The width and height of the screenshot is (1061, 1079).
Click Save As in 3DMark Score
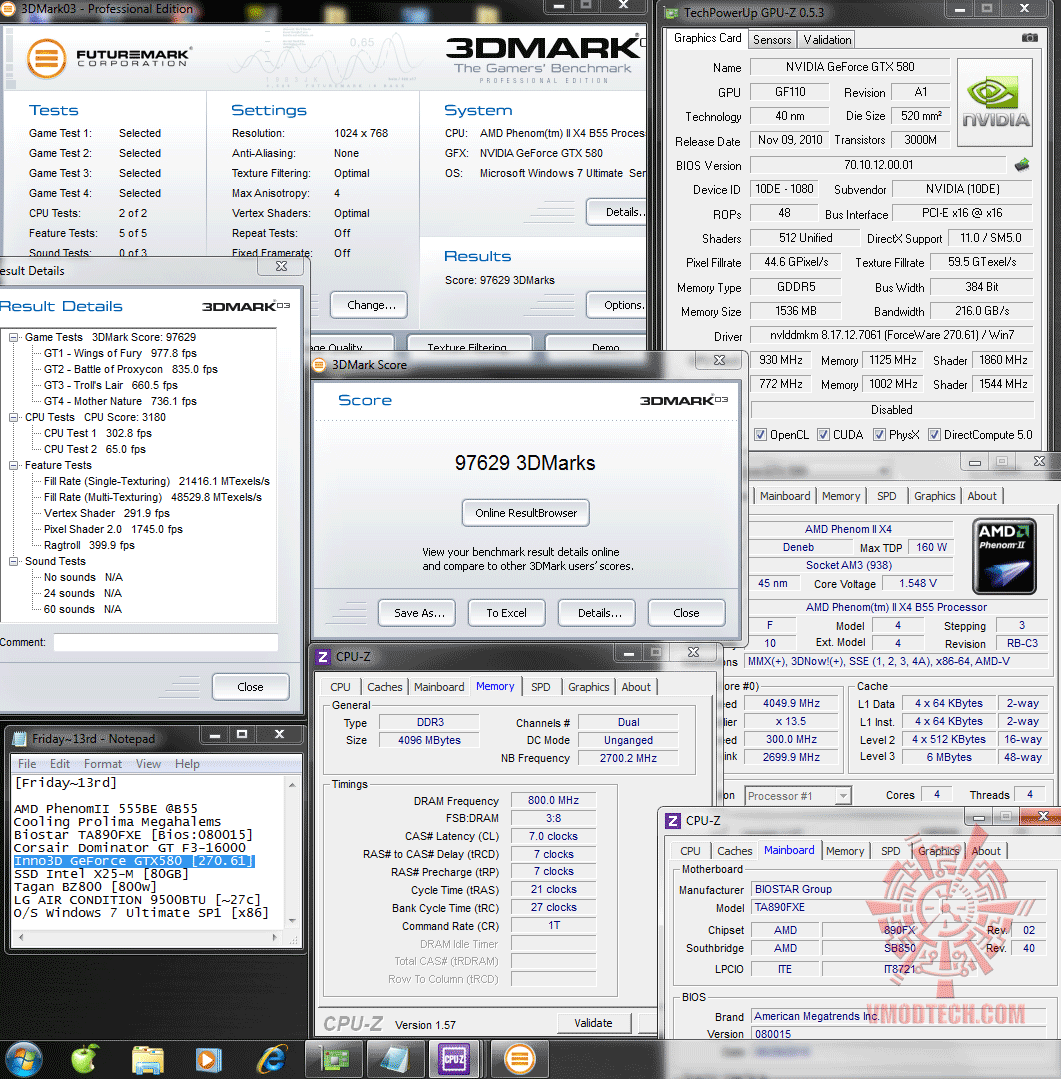(x=417, y=612)
